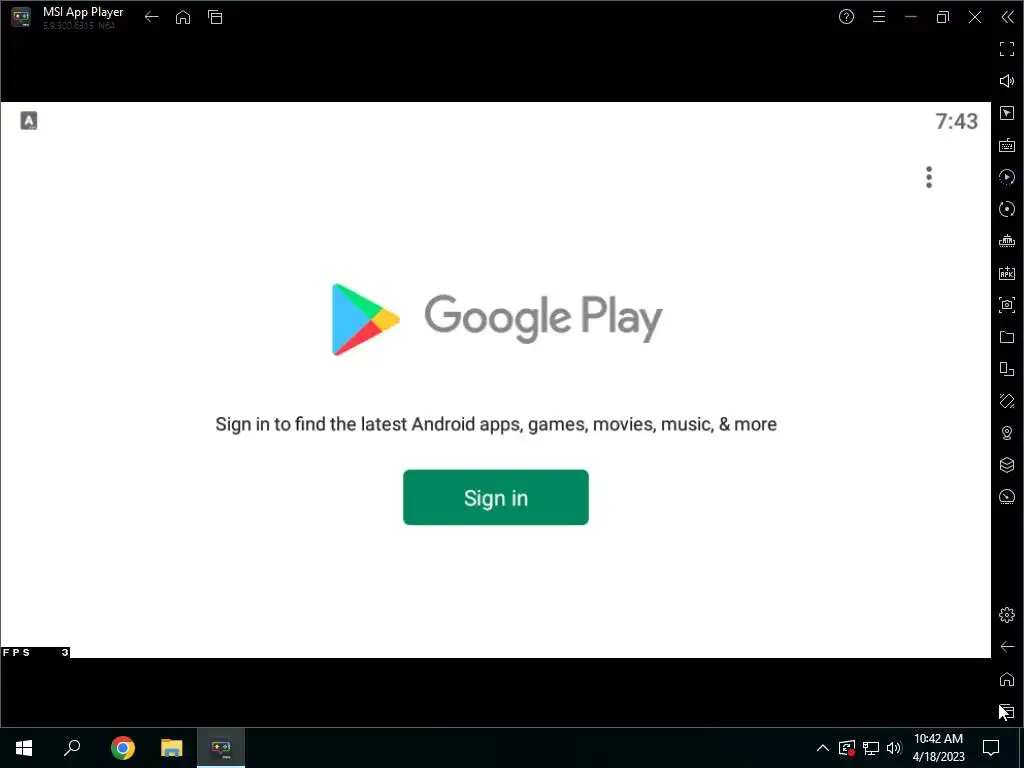Open game controls keyboard icon
This screenshot has width=1024, height=768.
pos(1006,145)
